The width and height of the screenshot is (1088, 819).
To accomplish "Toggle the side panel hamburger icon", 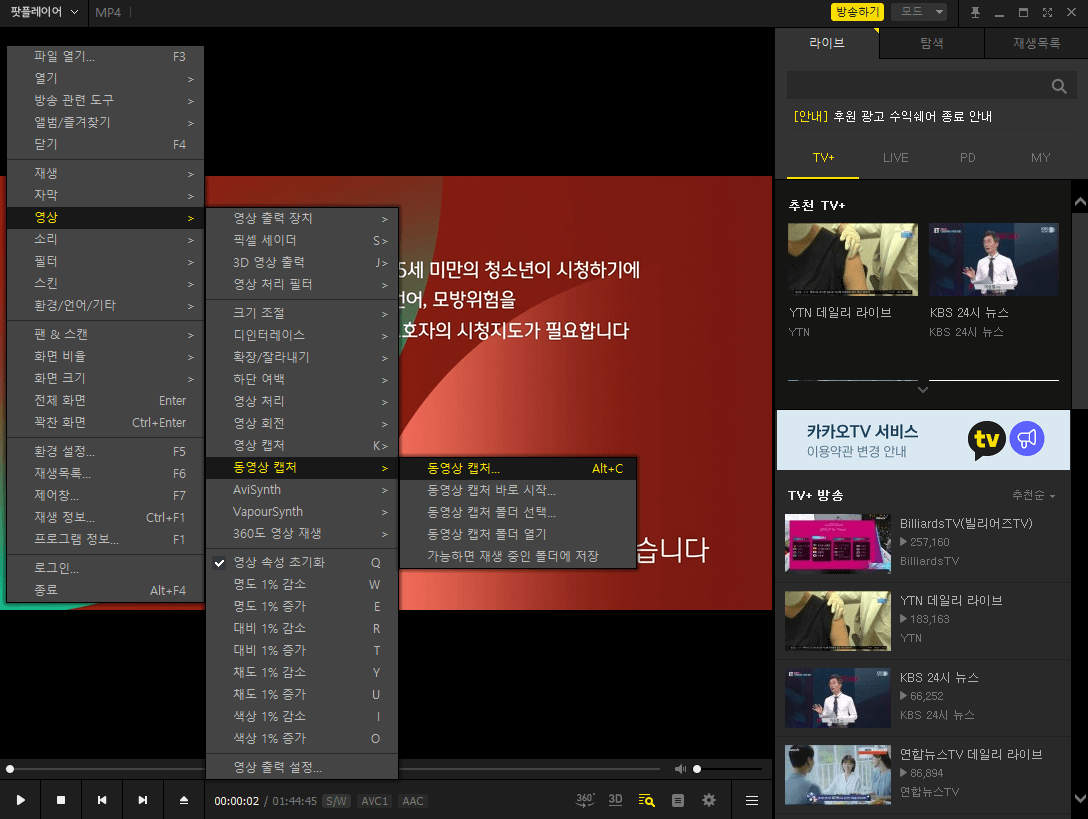I will (x=751, y=800).
